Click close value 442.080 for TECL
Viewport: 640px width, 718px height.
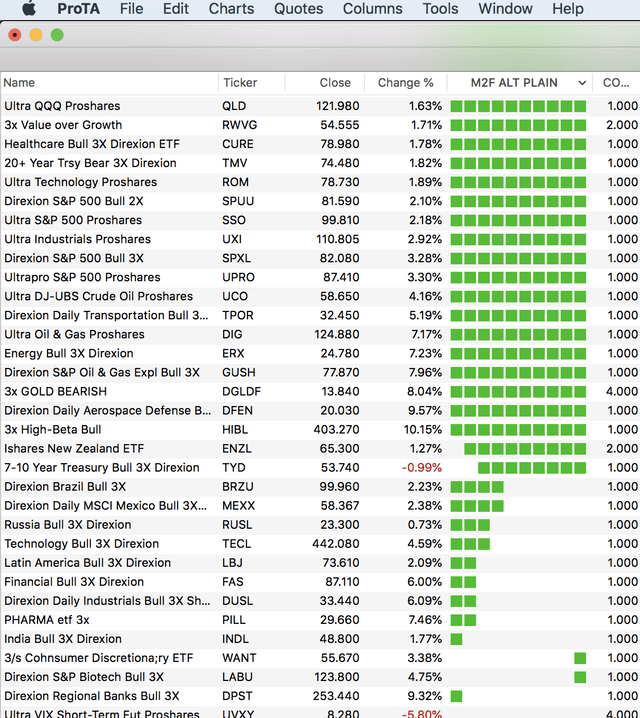(336, 544)
